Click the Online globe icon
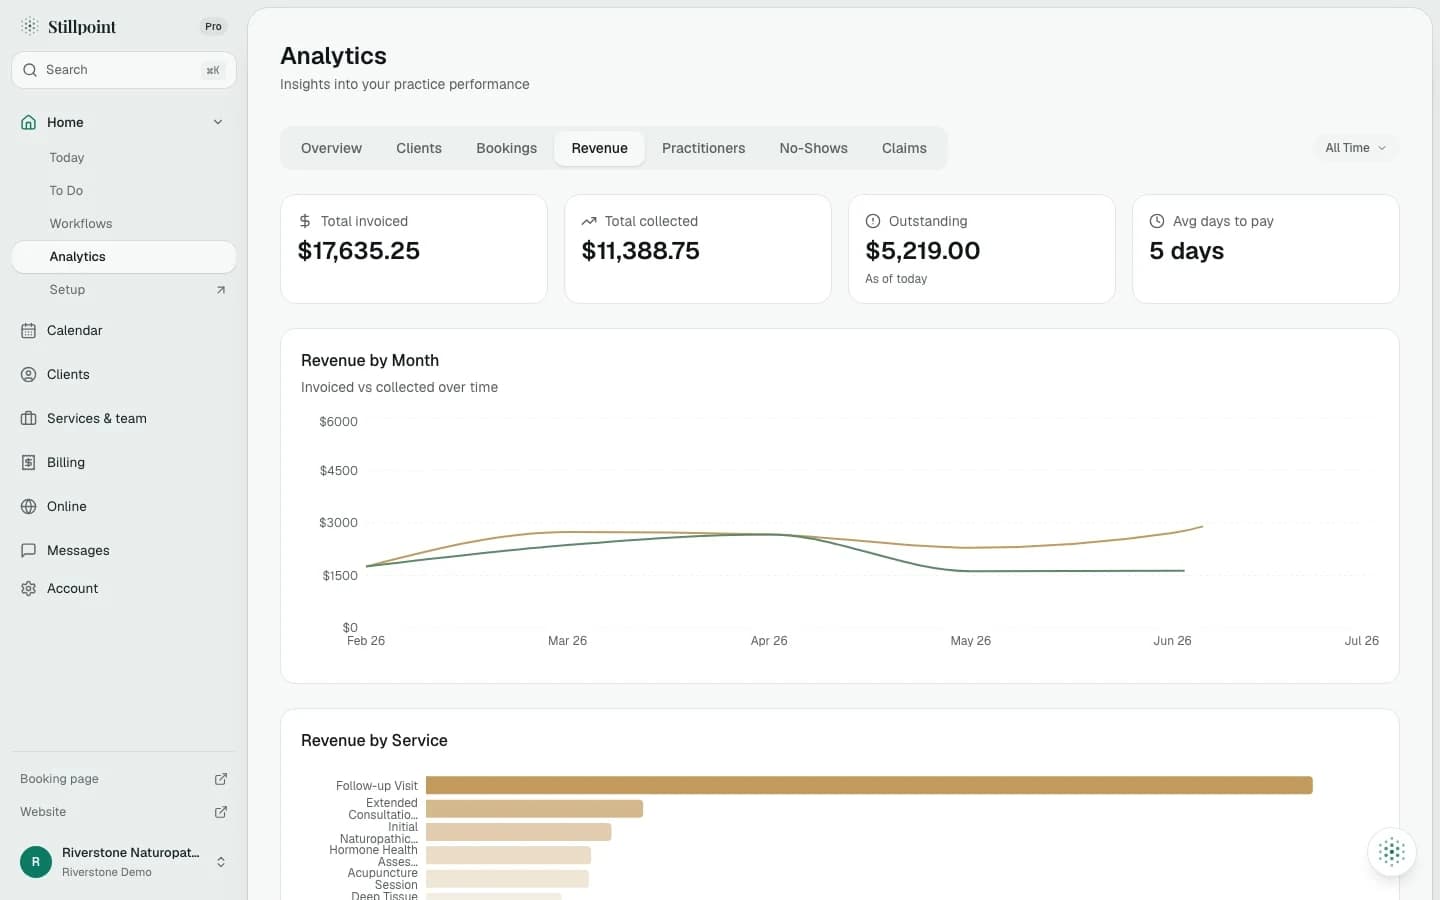1440x900 pixels. coord(28,506)
